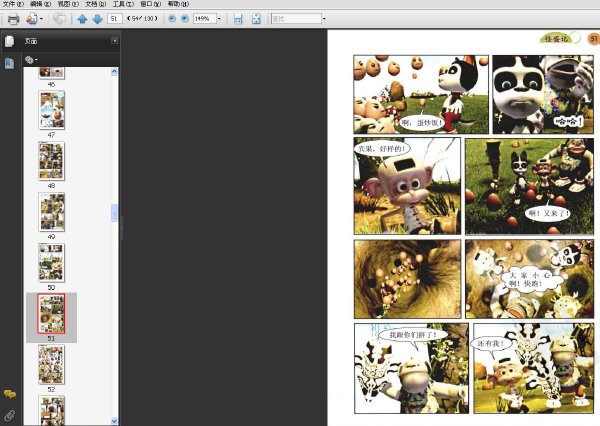This screenshot has width=600, height=426.
Task: Open the dropdown arrow beside the collaborate icon
Action: [41, 18]
